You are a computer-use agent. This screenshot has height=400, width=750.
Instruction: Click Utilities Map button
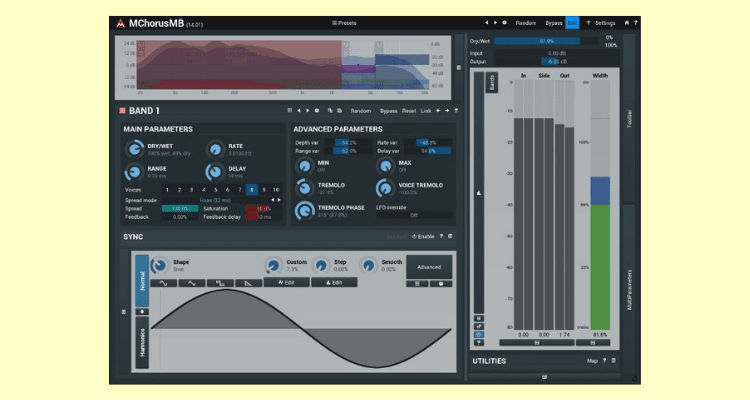[592, 361]
